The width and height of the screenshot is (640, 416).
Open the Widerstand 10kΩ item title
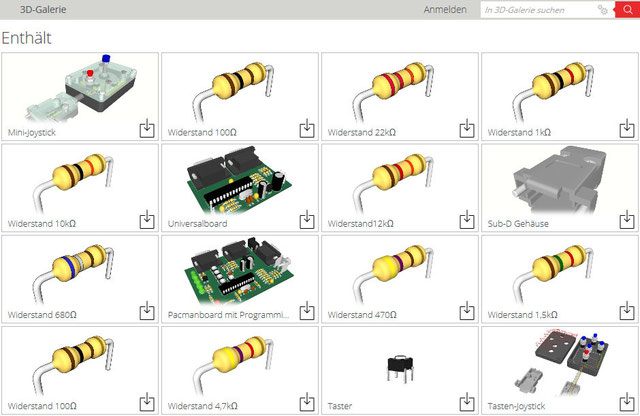point(42,224)
